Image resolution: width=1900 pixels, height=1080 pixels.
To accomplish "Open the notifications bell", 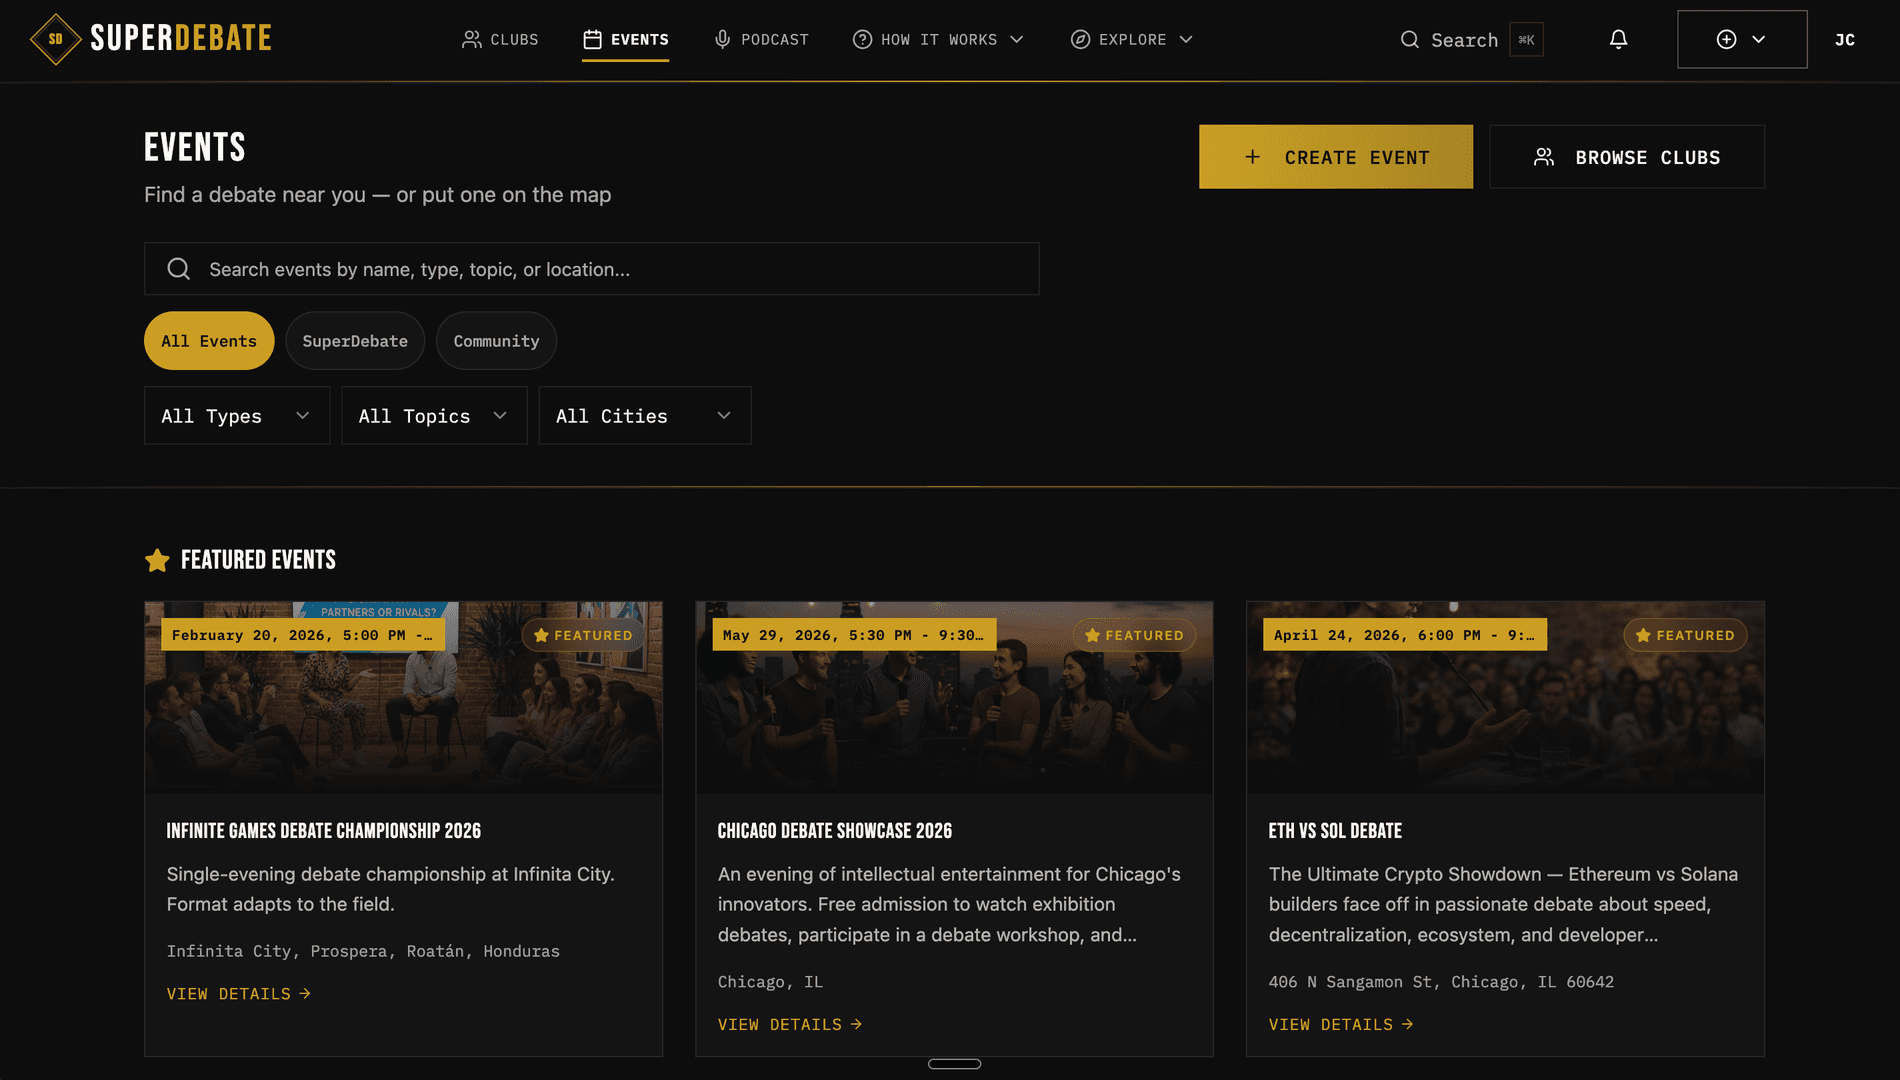I will tap(1618, 40).
